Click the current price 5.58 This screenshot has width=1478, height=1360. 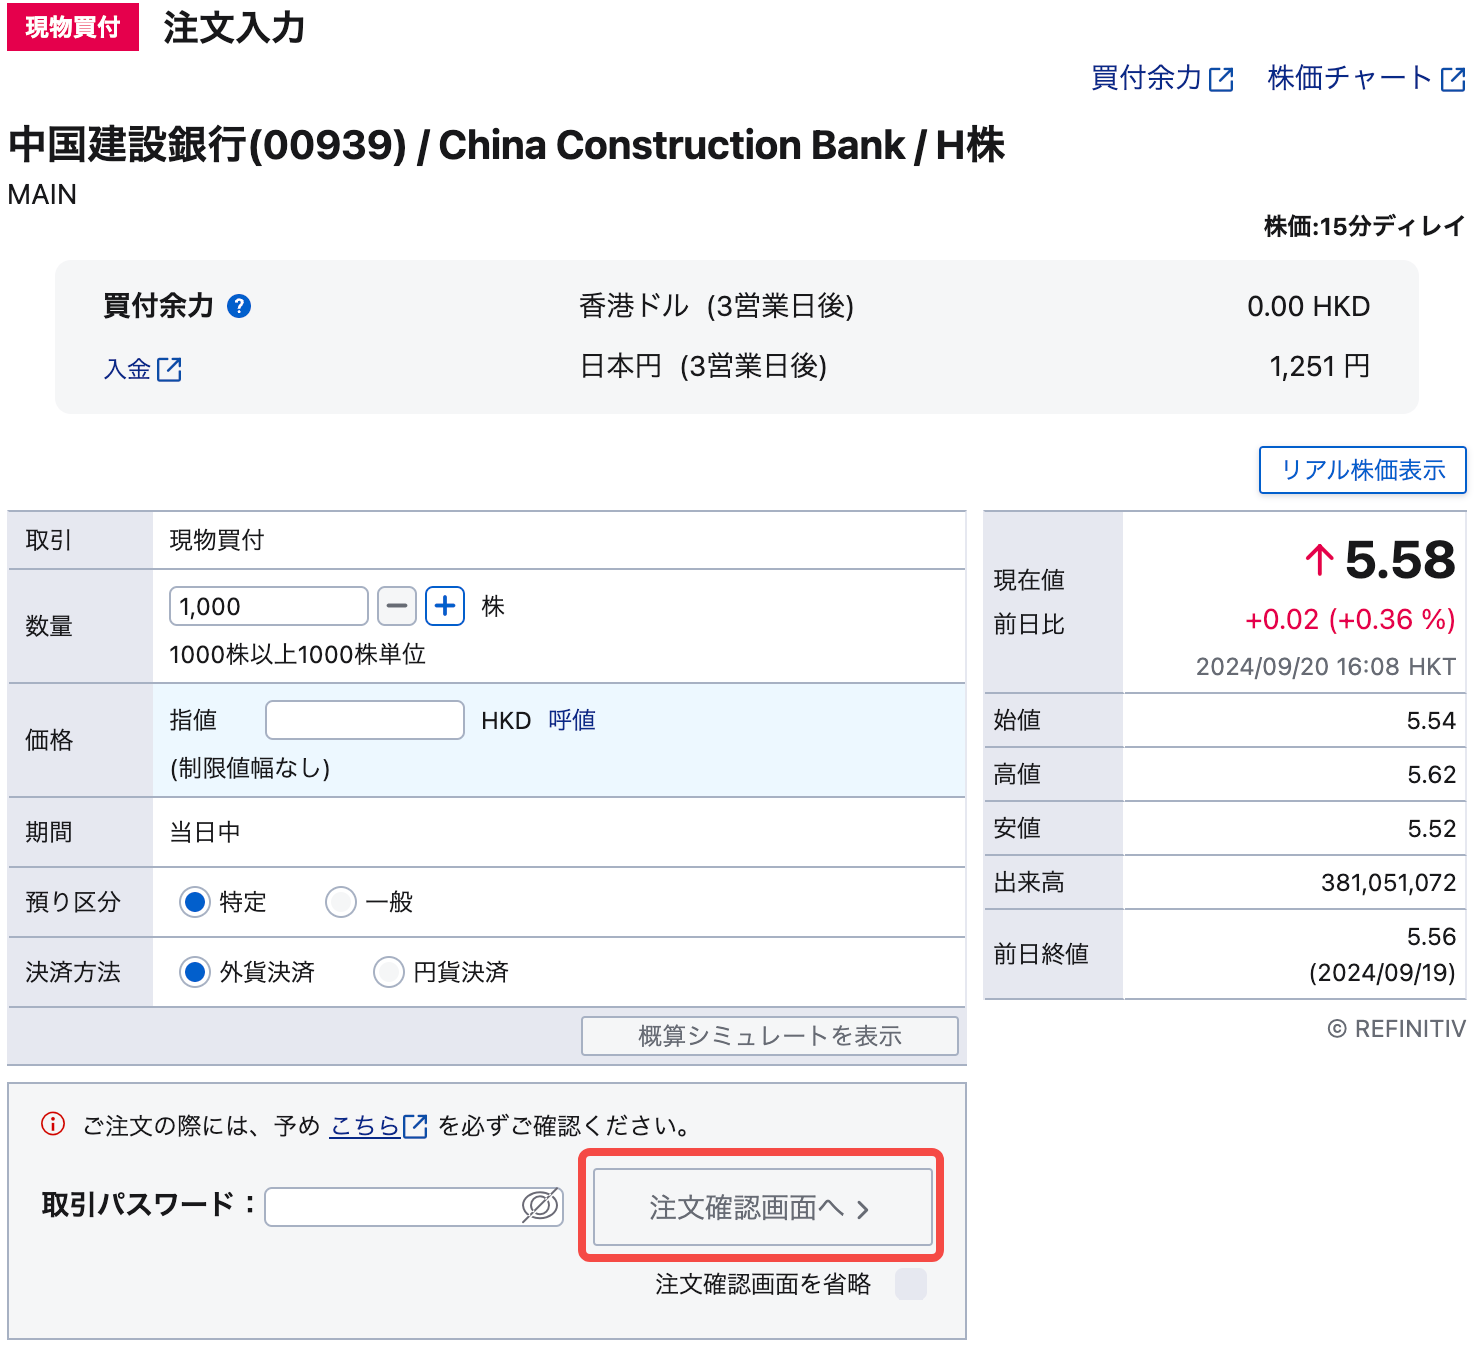(x=1400, y=559)
